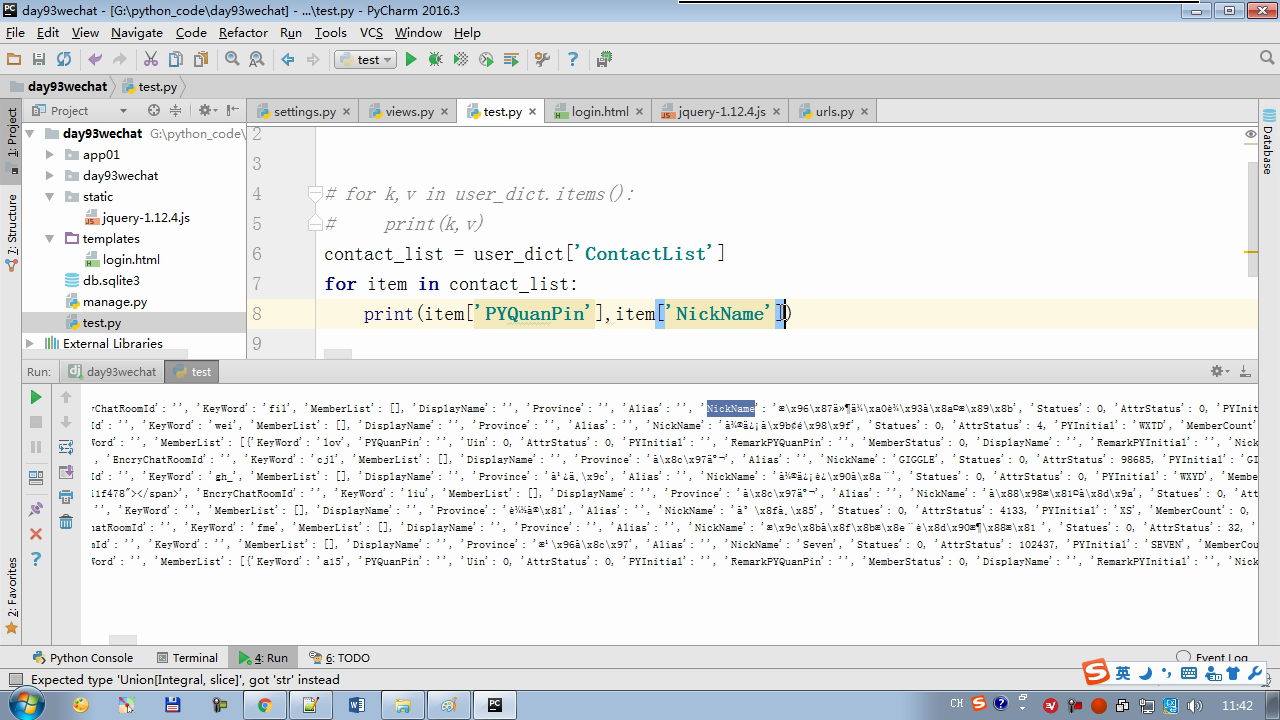Viewport: 1280px width, 720px height.
Task: Toggle the Database side panel
Action: (1268, 141)
